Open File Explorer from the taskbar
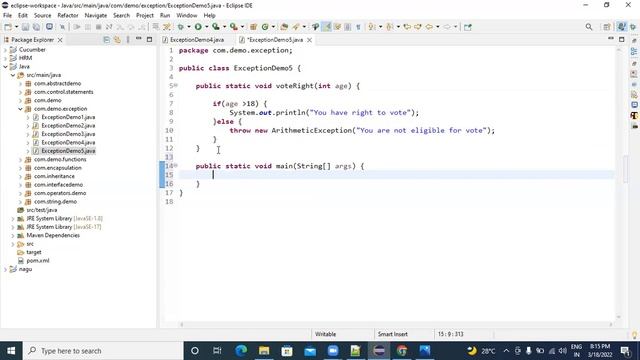 (x=264, y=351)
